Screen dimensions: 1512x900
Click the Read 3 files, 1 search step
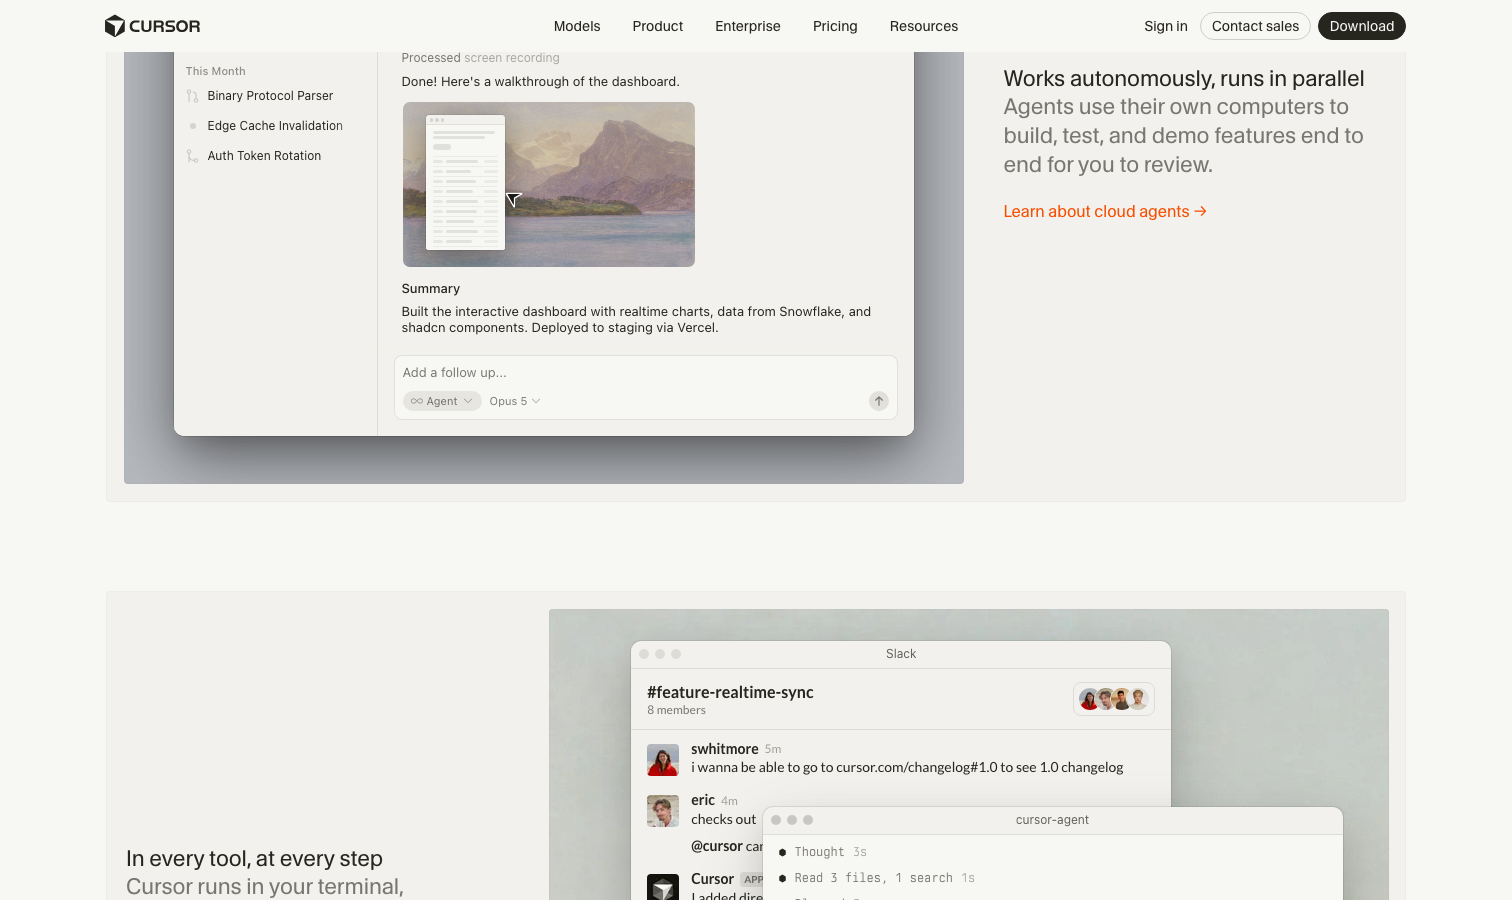(x=884, y=878)
